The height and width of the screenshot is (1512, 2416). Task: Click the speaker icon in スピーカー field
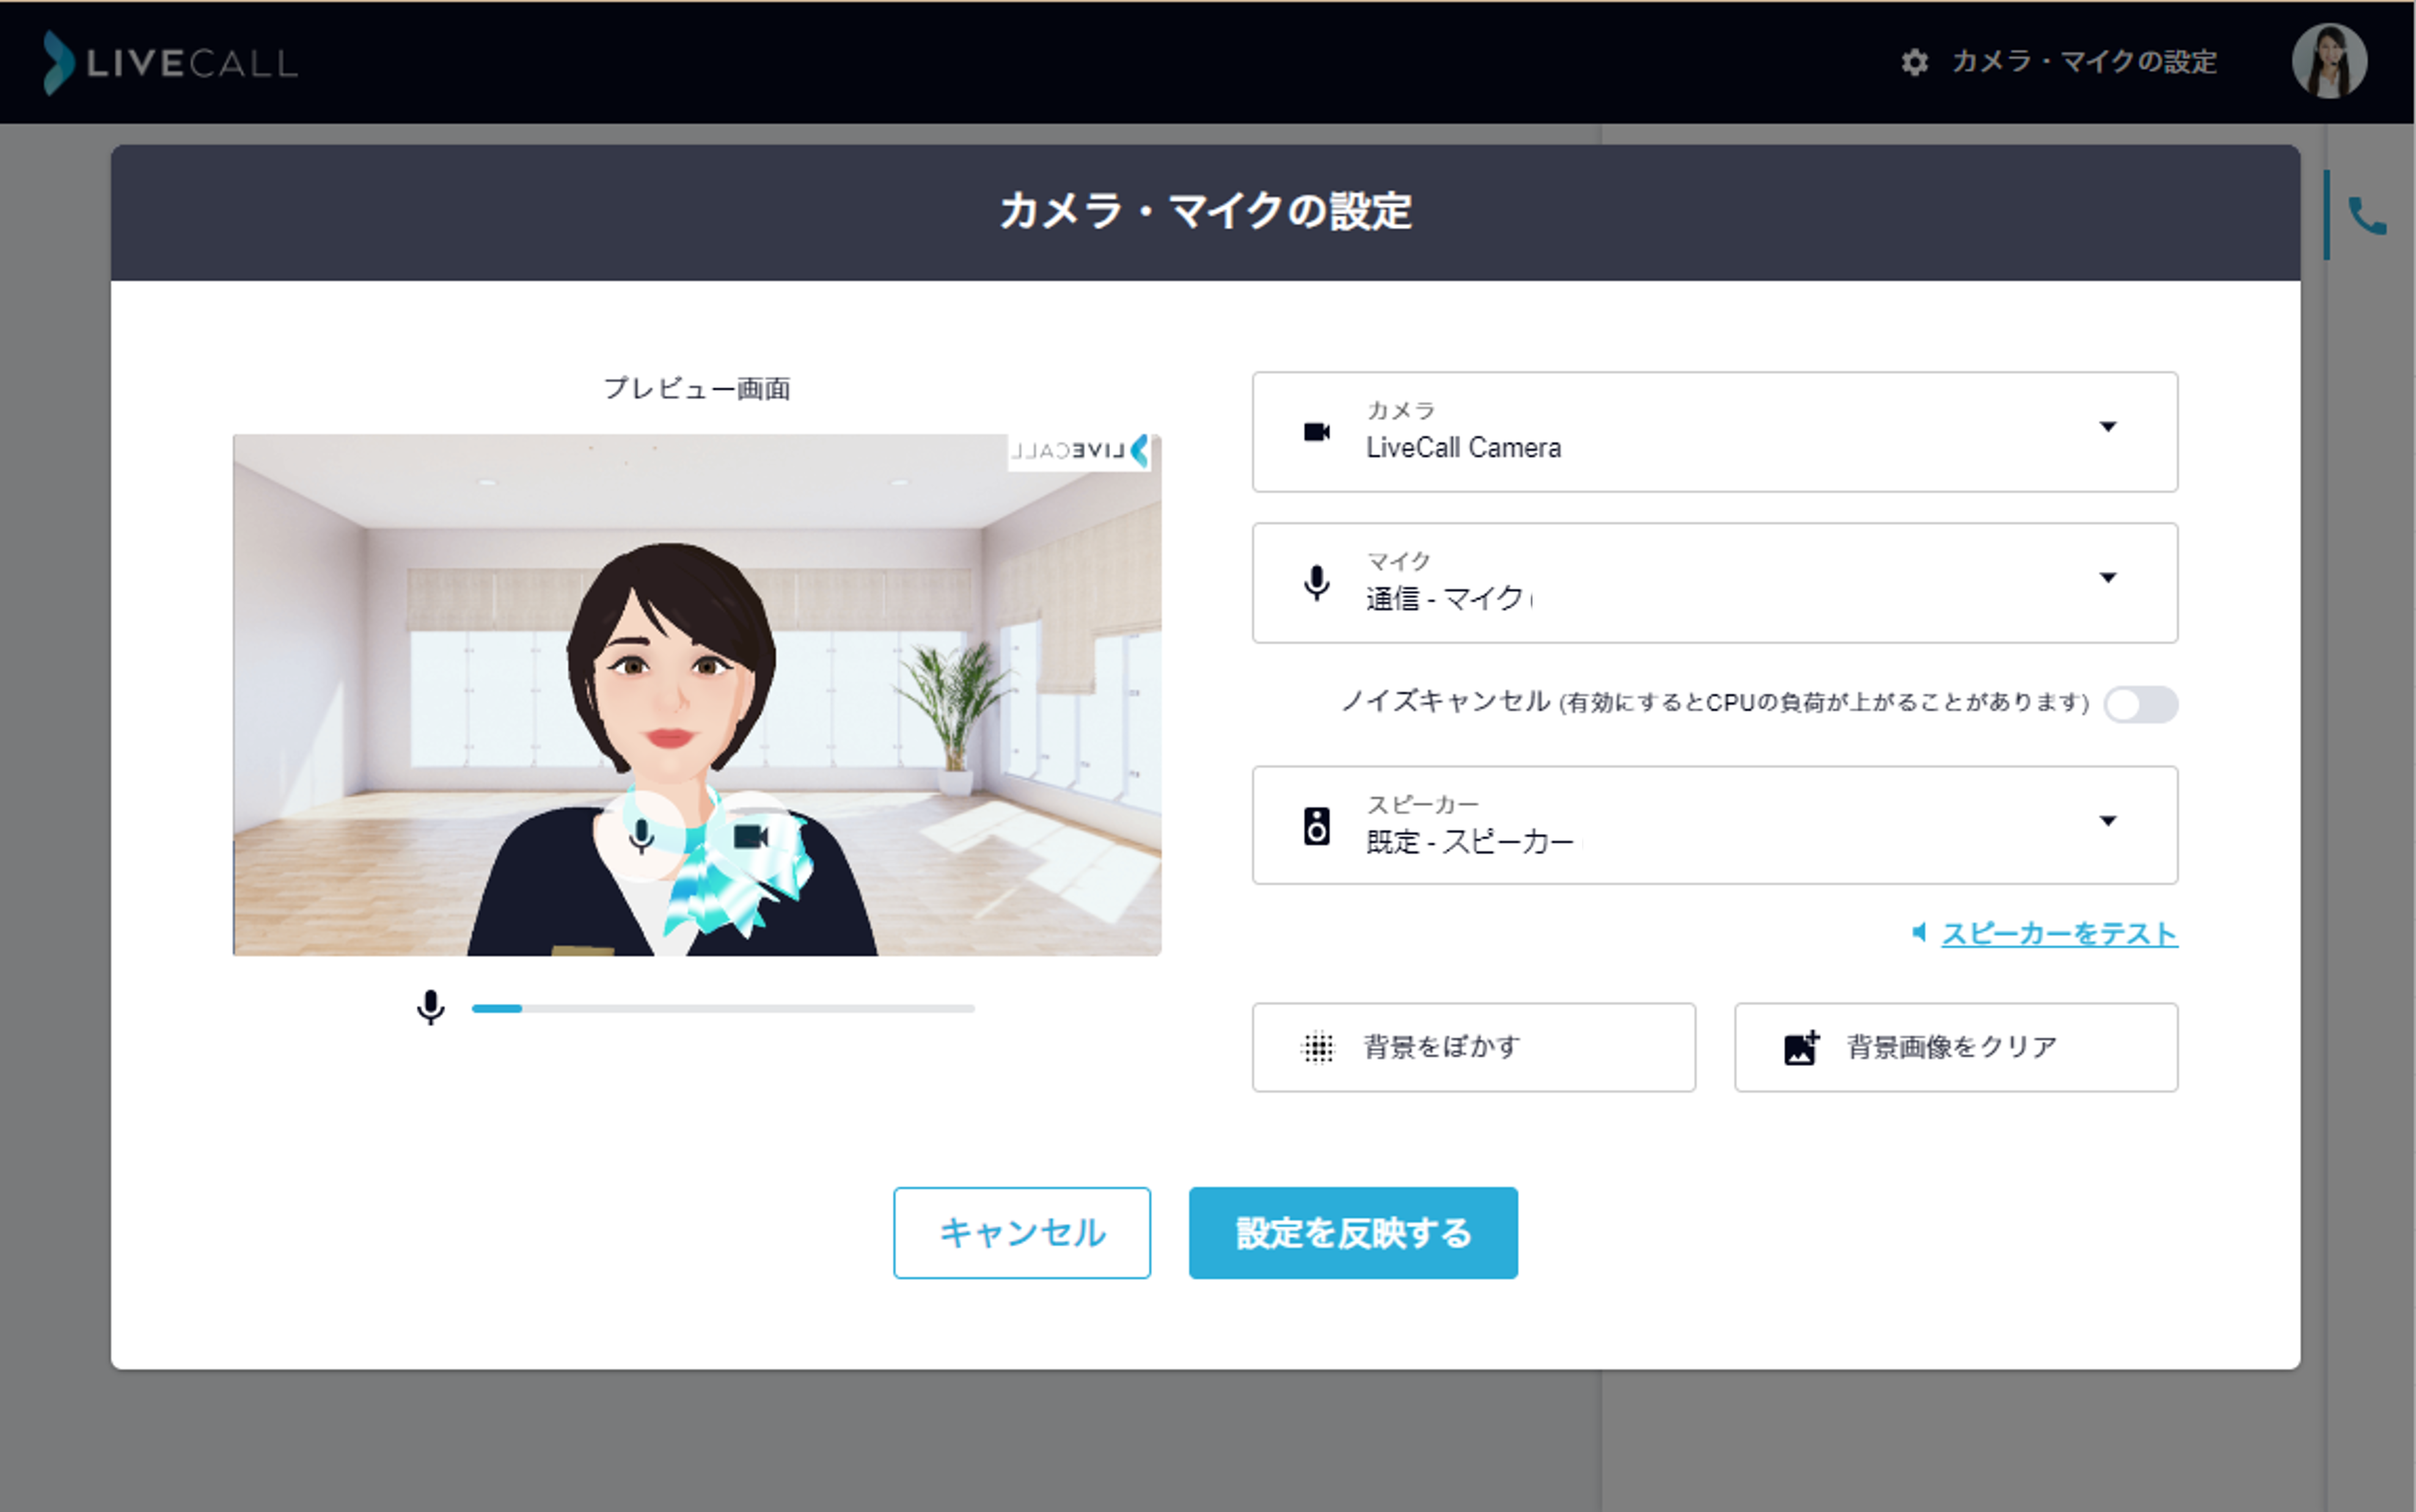click(x=1317, y=826)
